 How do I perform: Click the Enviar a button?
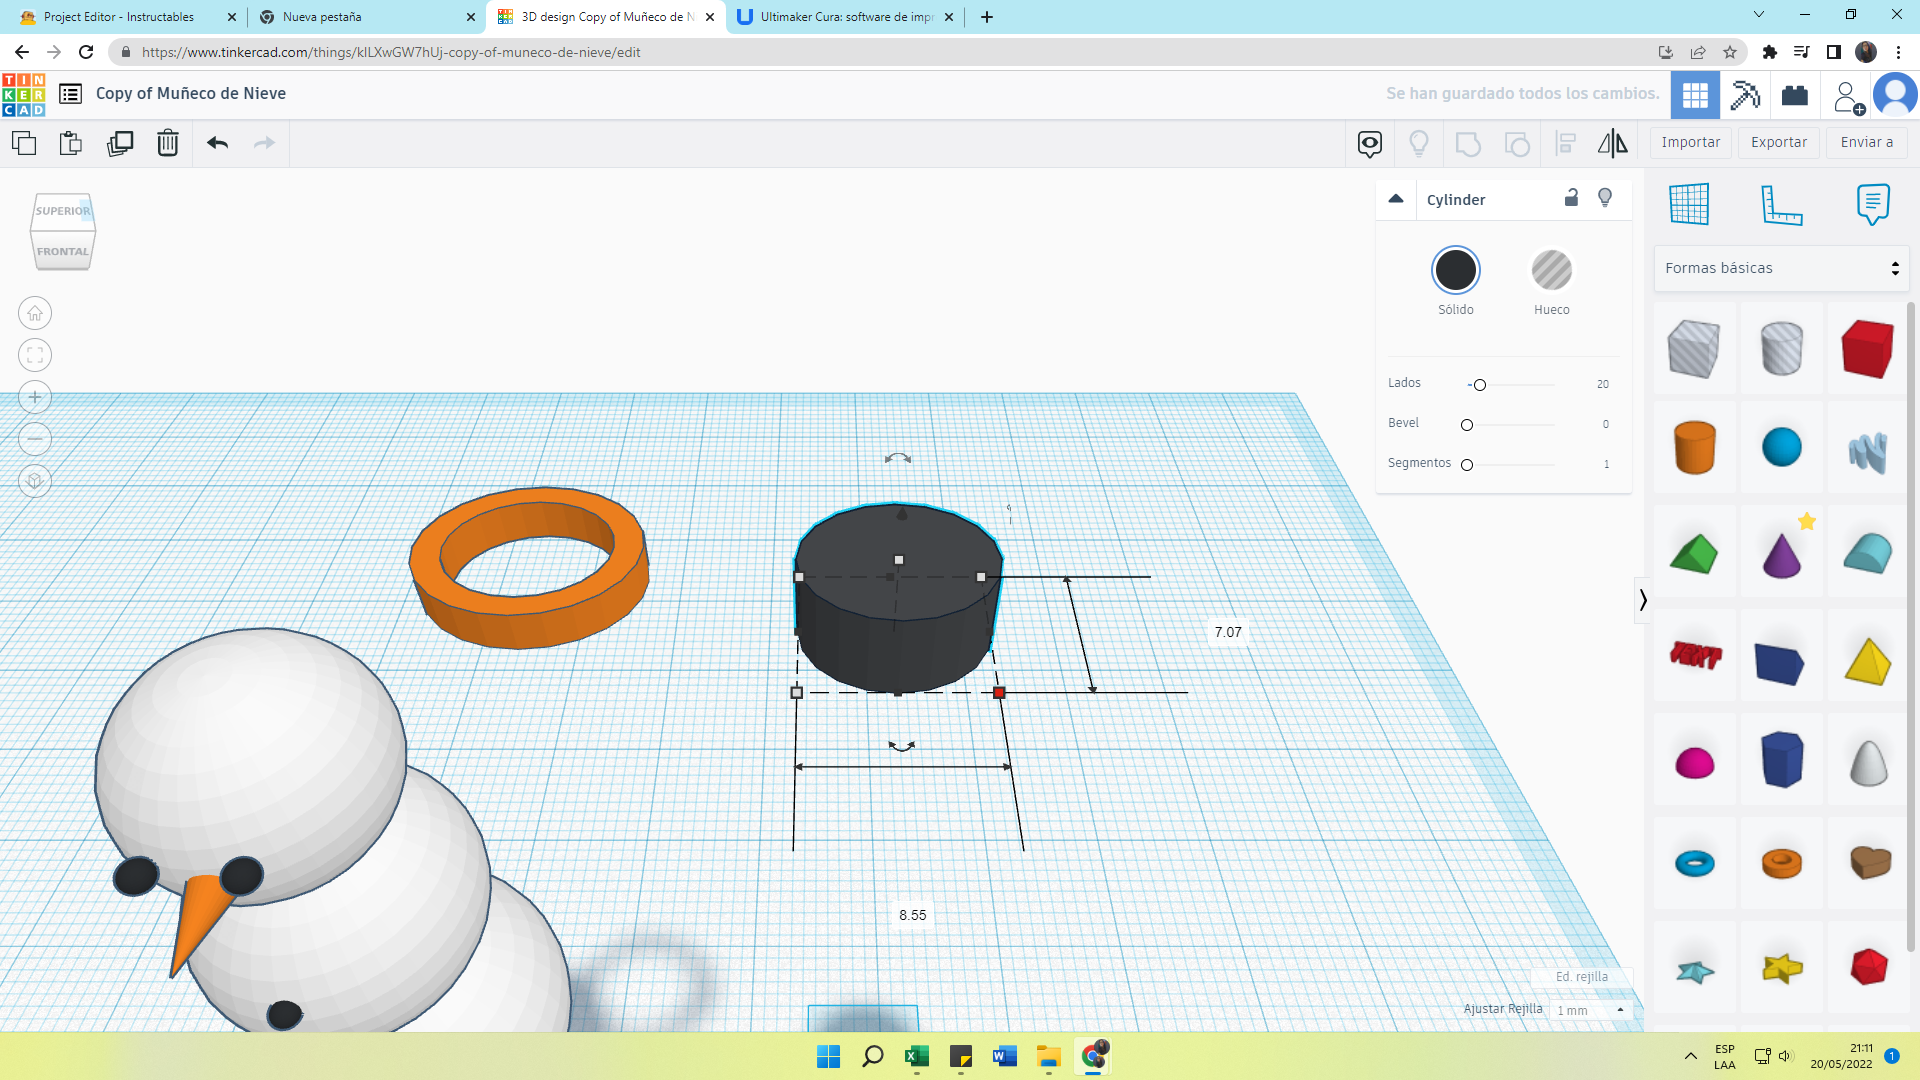(1867, 143)
